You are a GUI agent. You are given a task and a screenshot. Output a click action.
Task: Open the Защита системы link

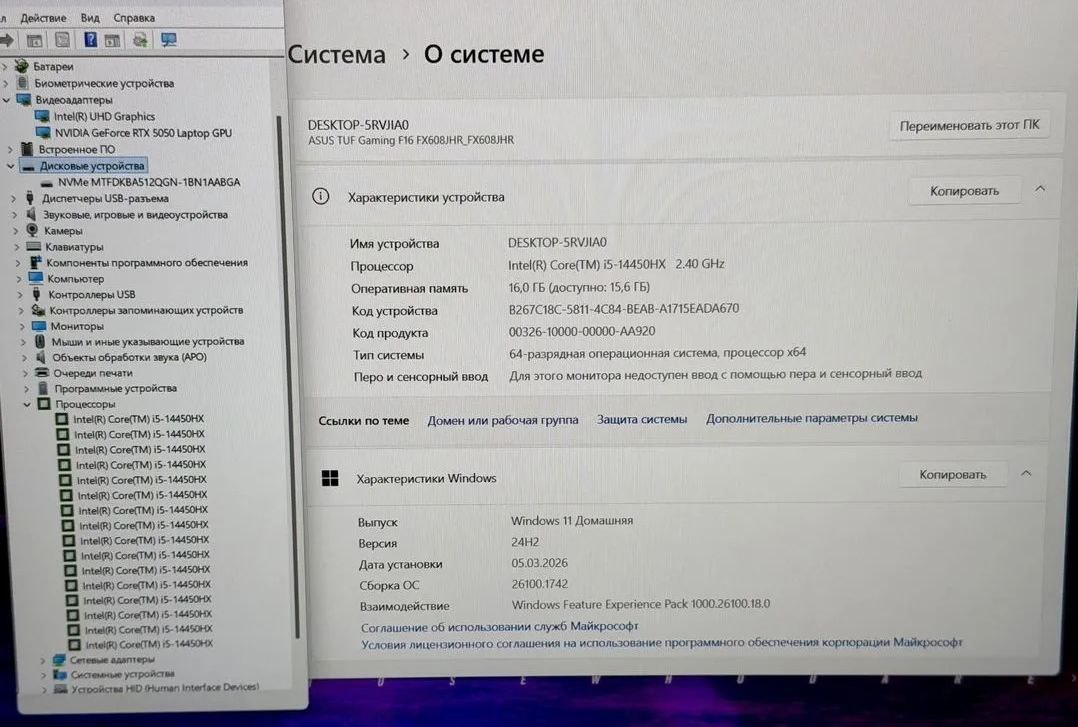[641, 419]
